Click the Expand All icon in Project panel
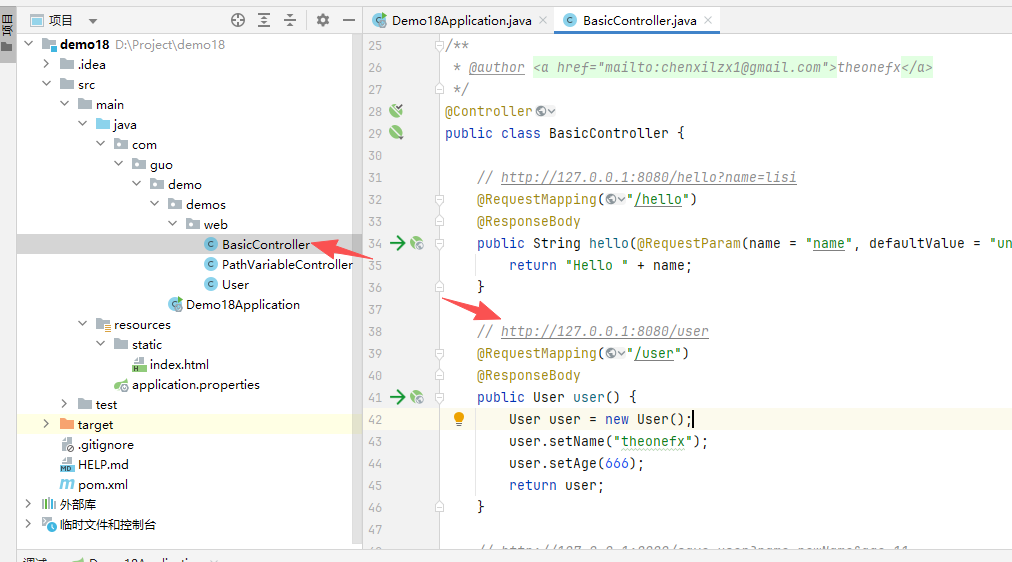 pyautogui.click(x=264, y=20)
